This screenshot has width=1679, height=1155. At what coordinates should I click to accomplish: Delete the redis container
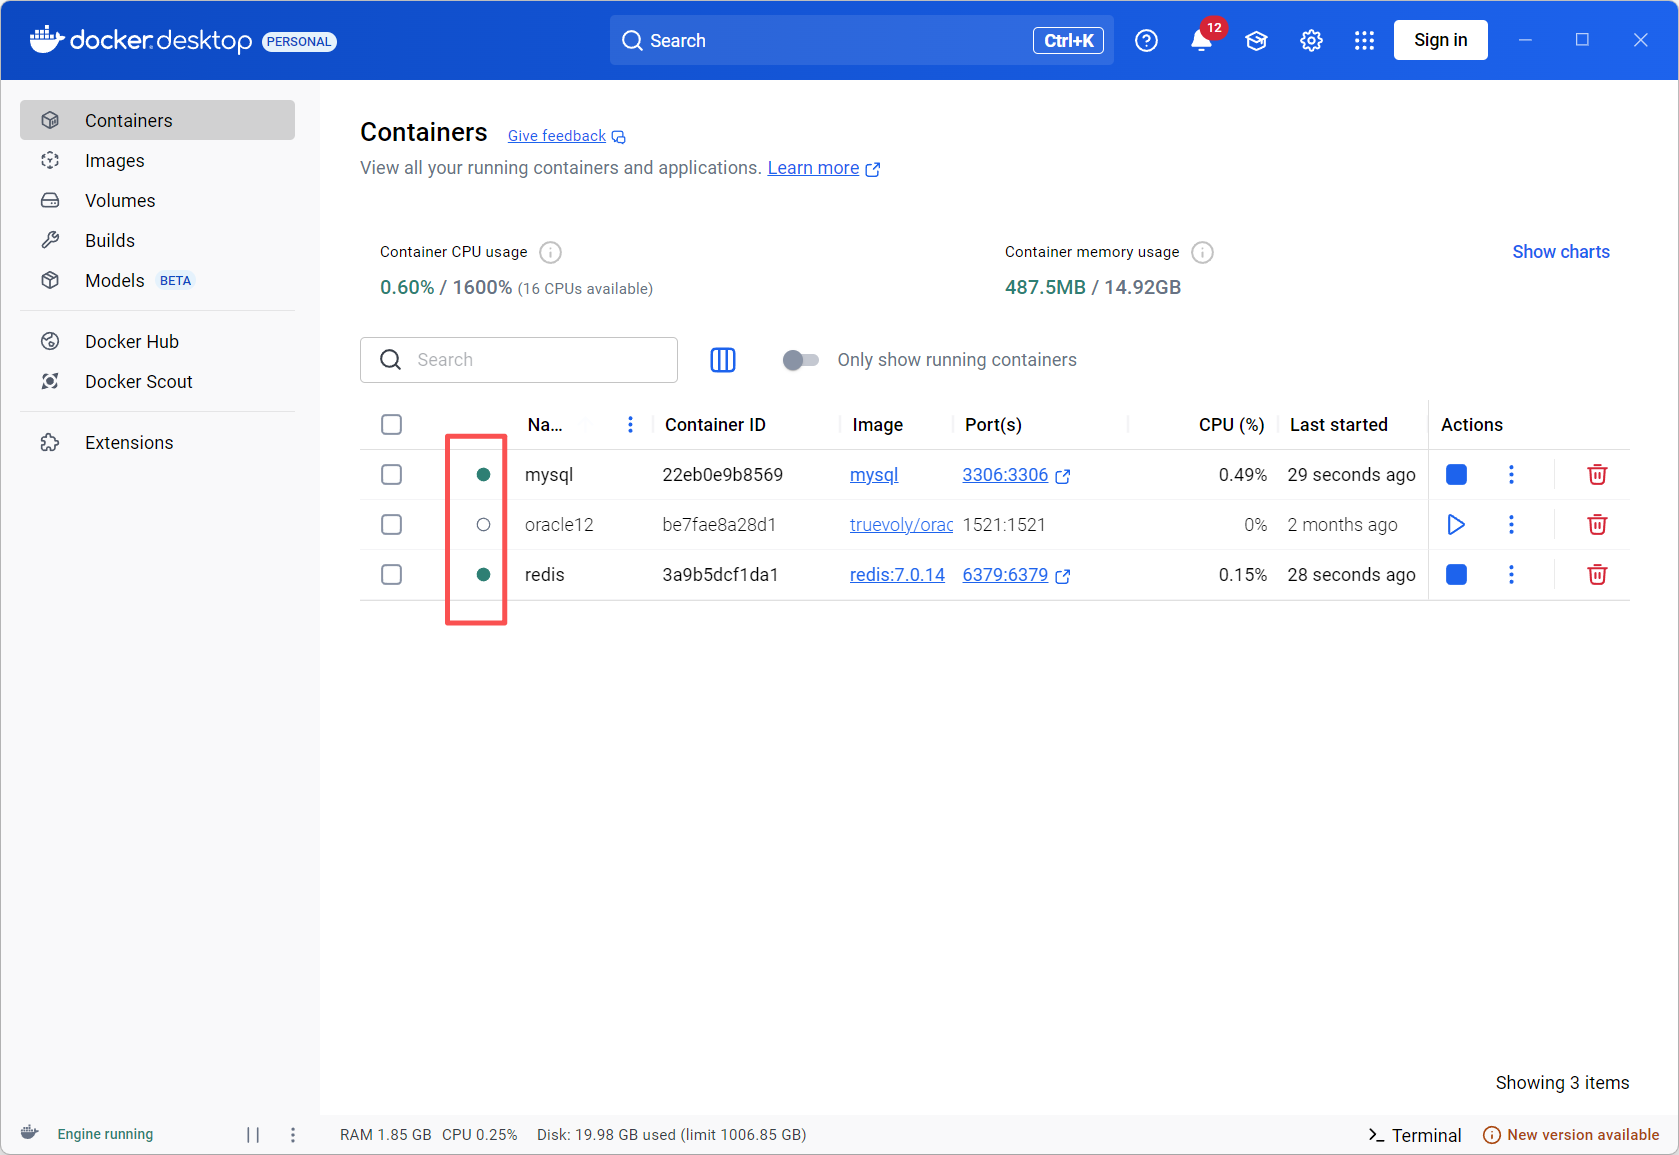pos(1597,575)
